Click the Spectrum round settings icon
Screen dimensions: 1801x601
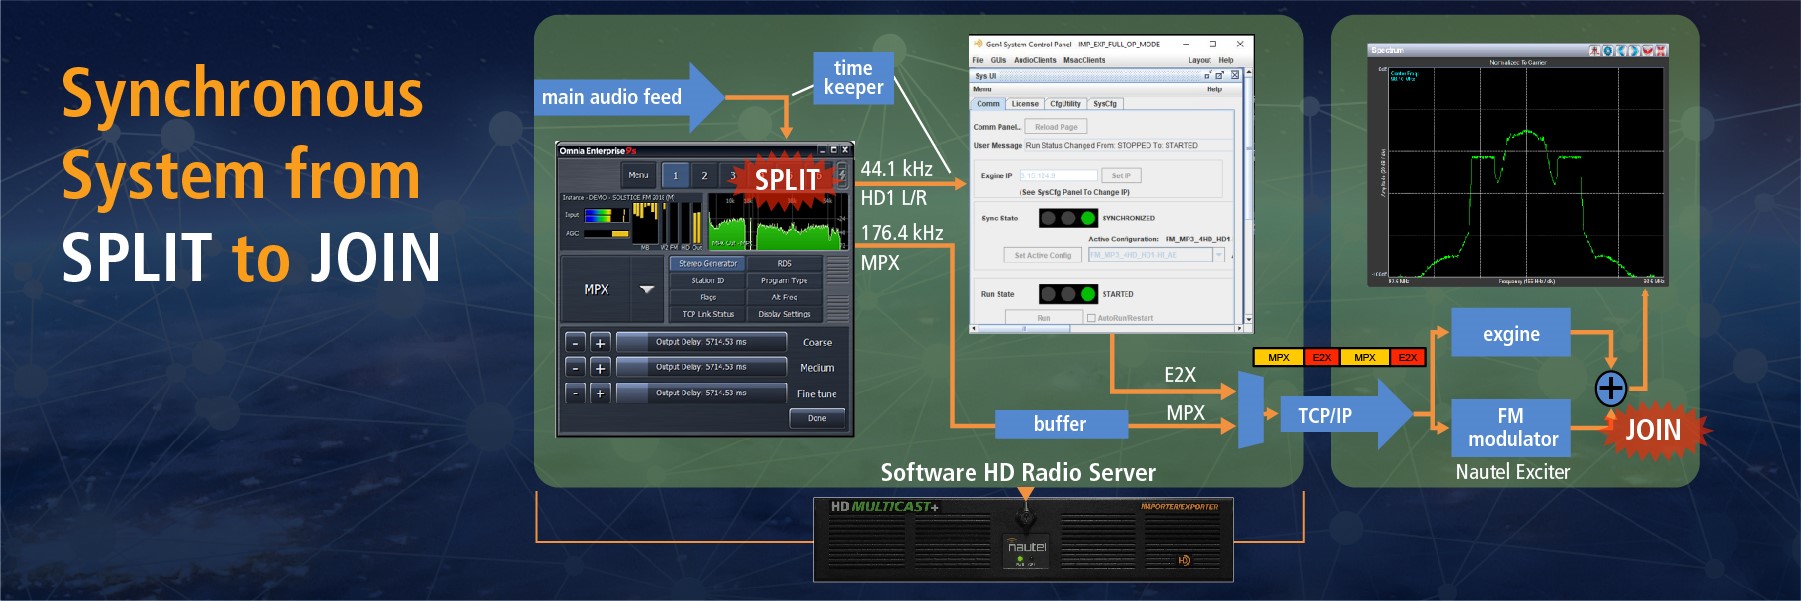tap(1608, 50)
